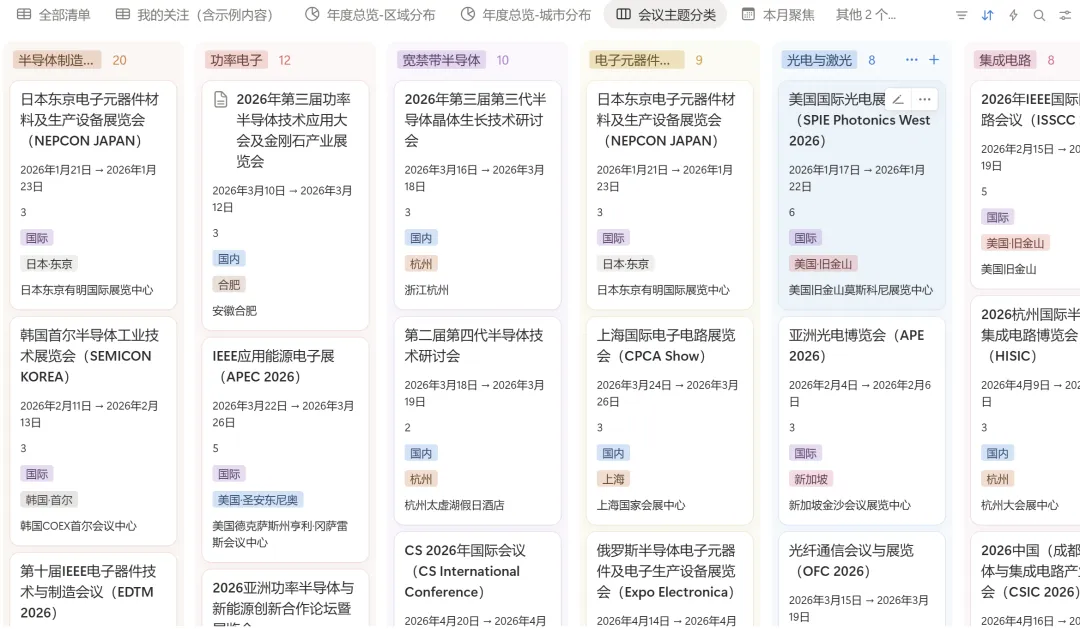Click 韩国COEX首尔会议中心 venue text
Viewport: 1080px width, 629px height.
pos(79,526)
